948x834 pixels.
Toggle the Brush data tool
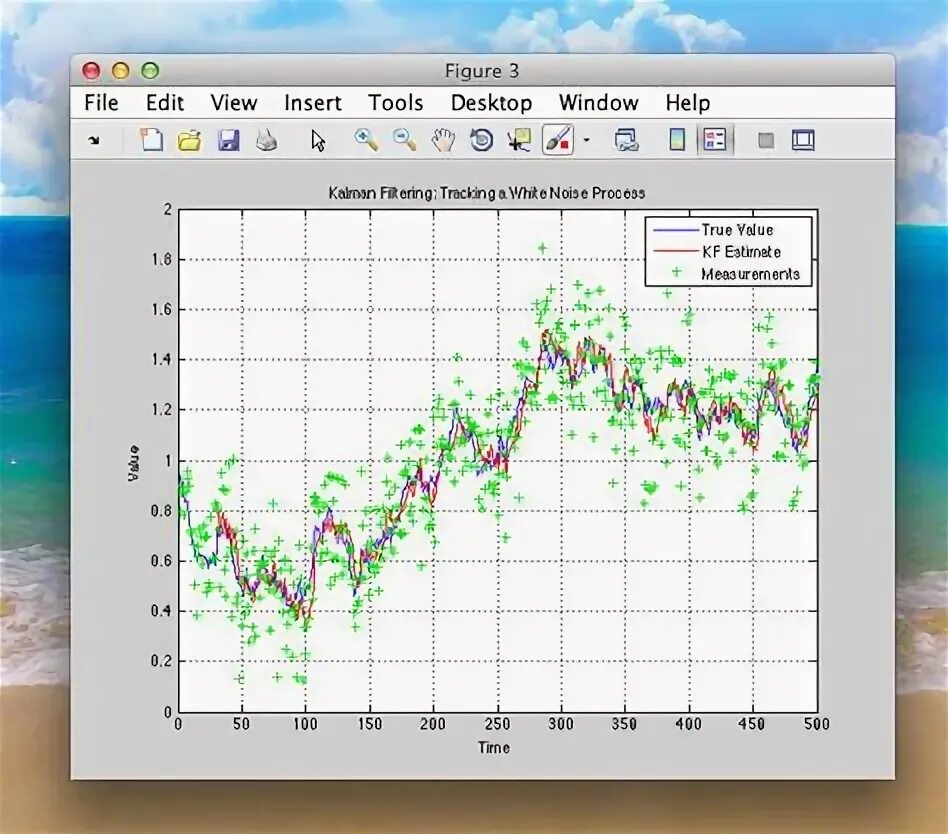coord(557,140)
